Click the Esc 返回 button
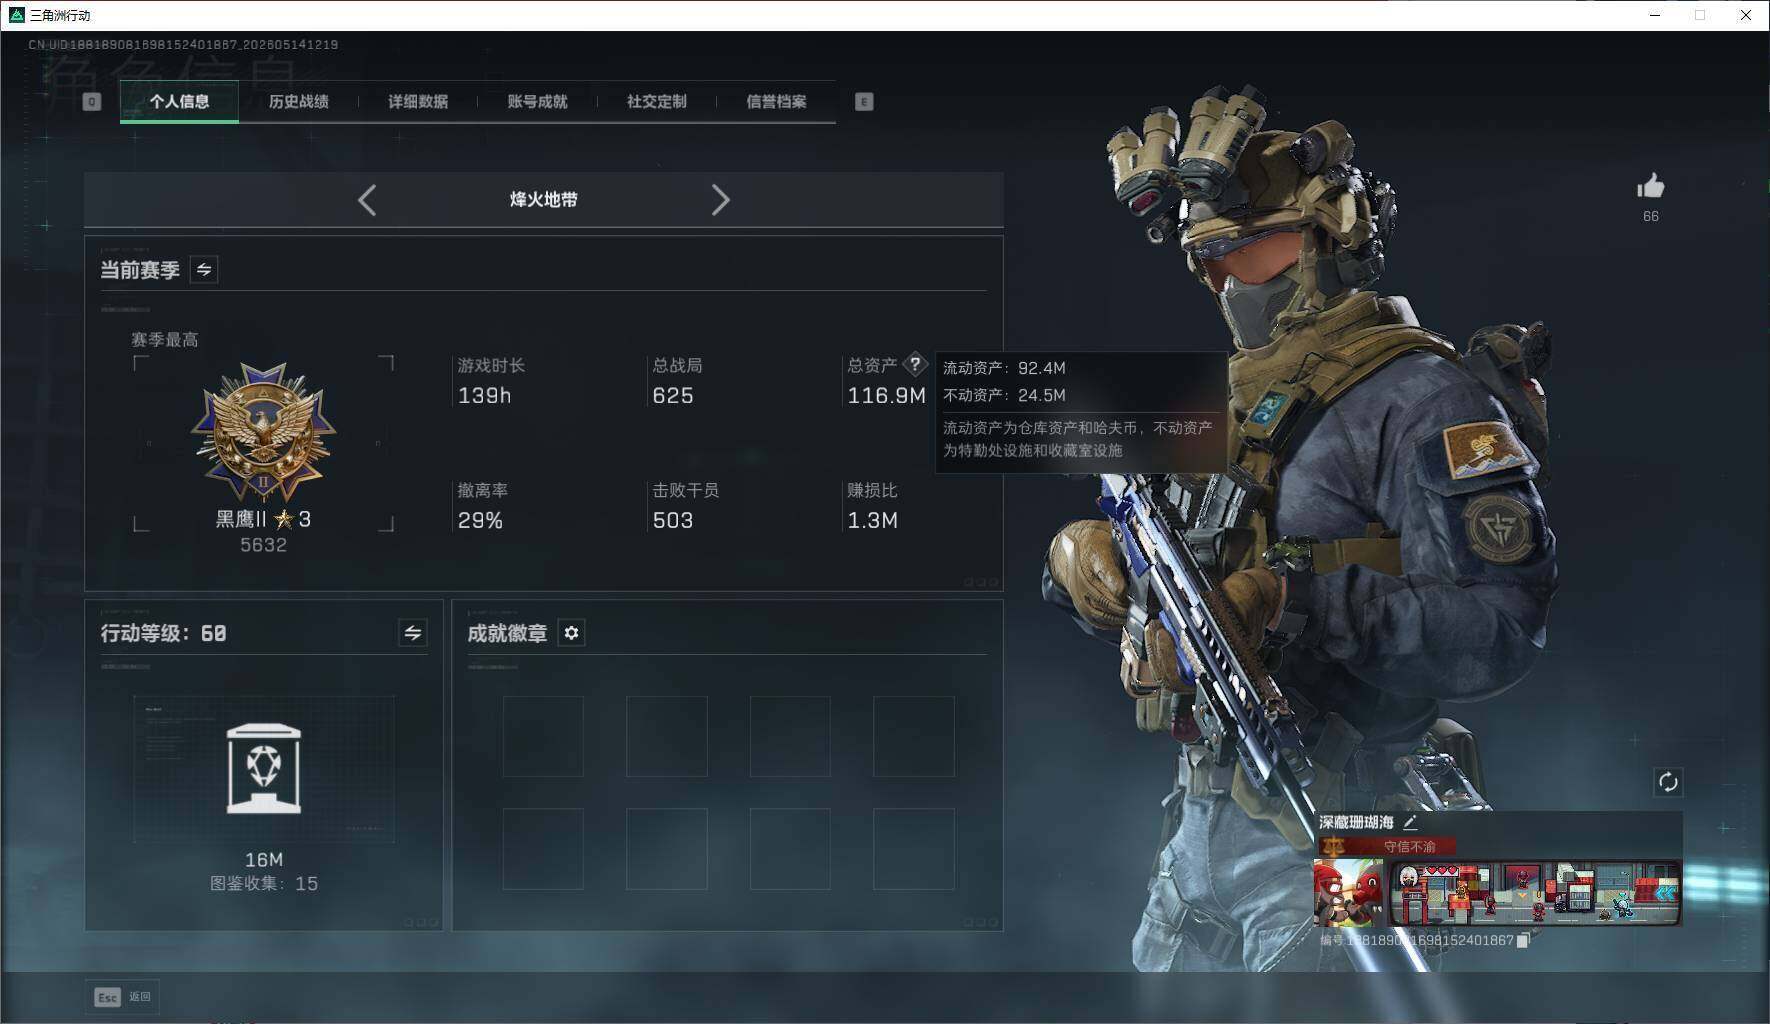1770x1024 pixels. [122, 996]
